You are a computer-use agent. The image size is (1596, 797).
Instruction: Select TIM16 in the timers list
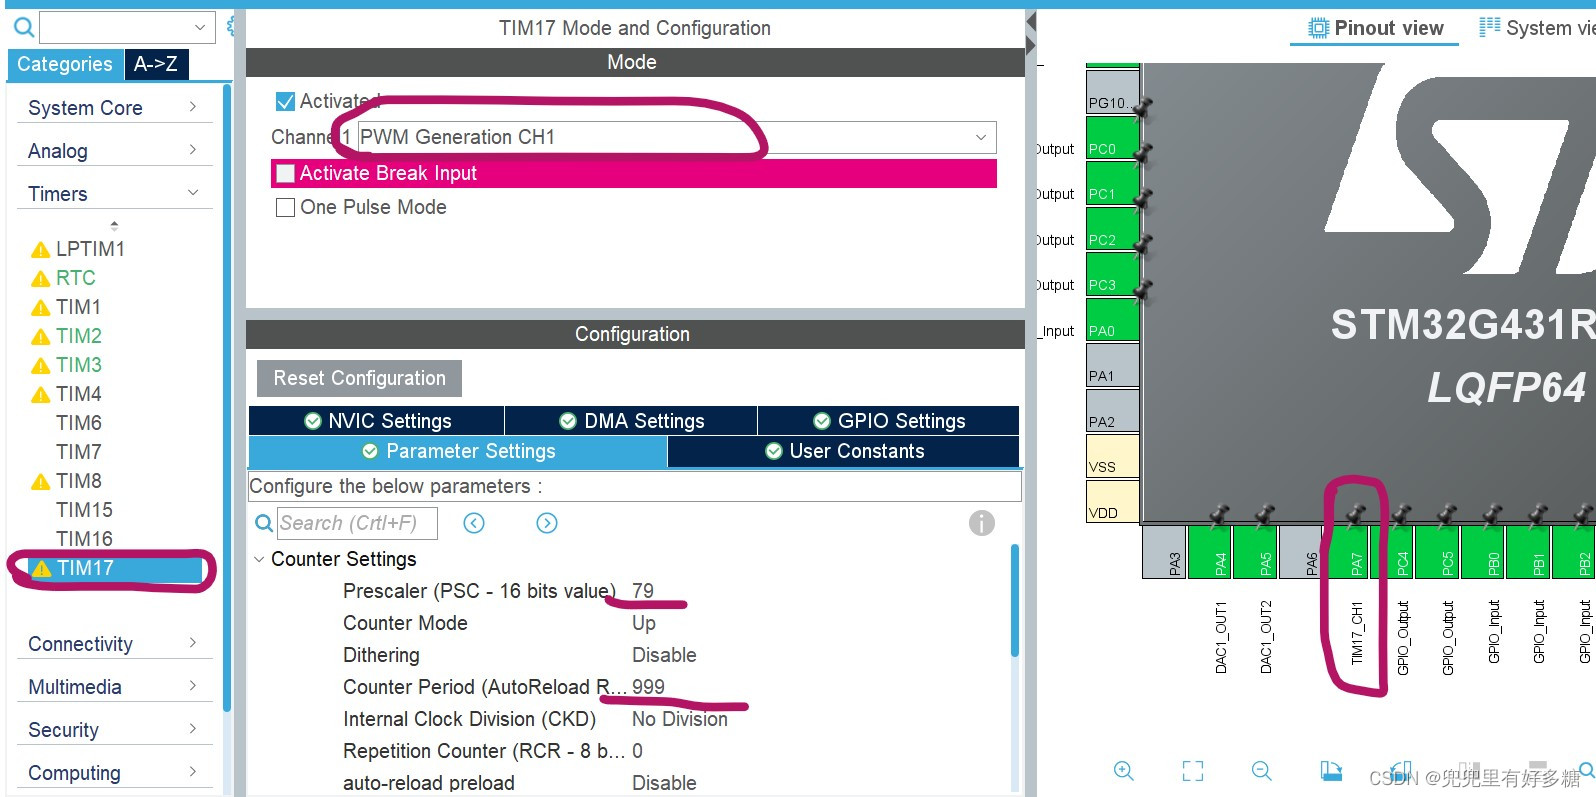84,539
